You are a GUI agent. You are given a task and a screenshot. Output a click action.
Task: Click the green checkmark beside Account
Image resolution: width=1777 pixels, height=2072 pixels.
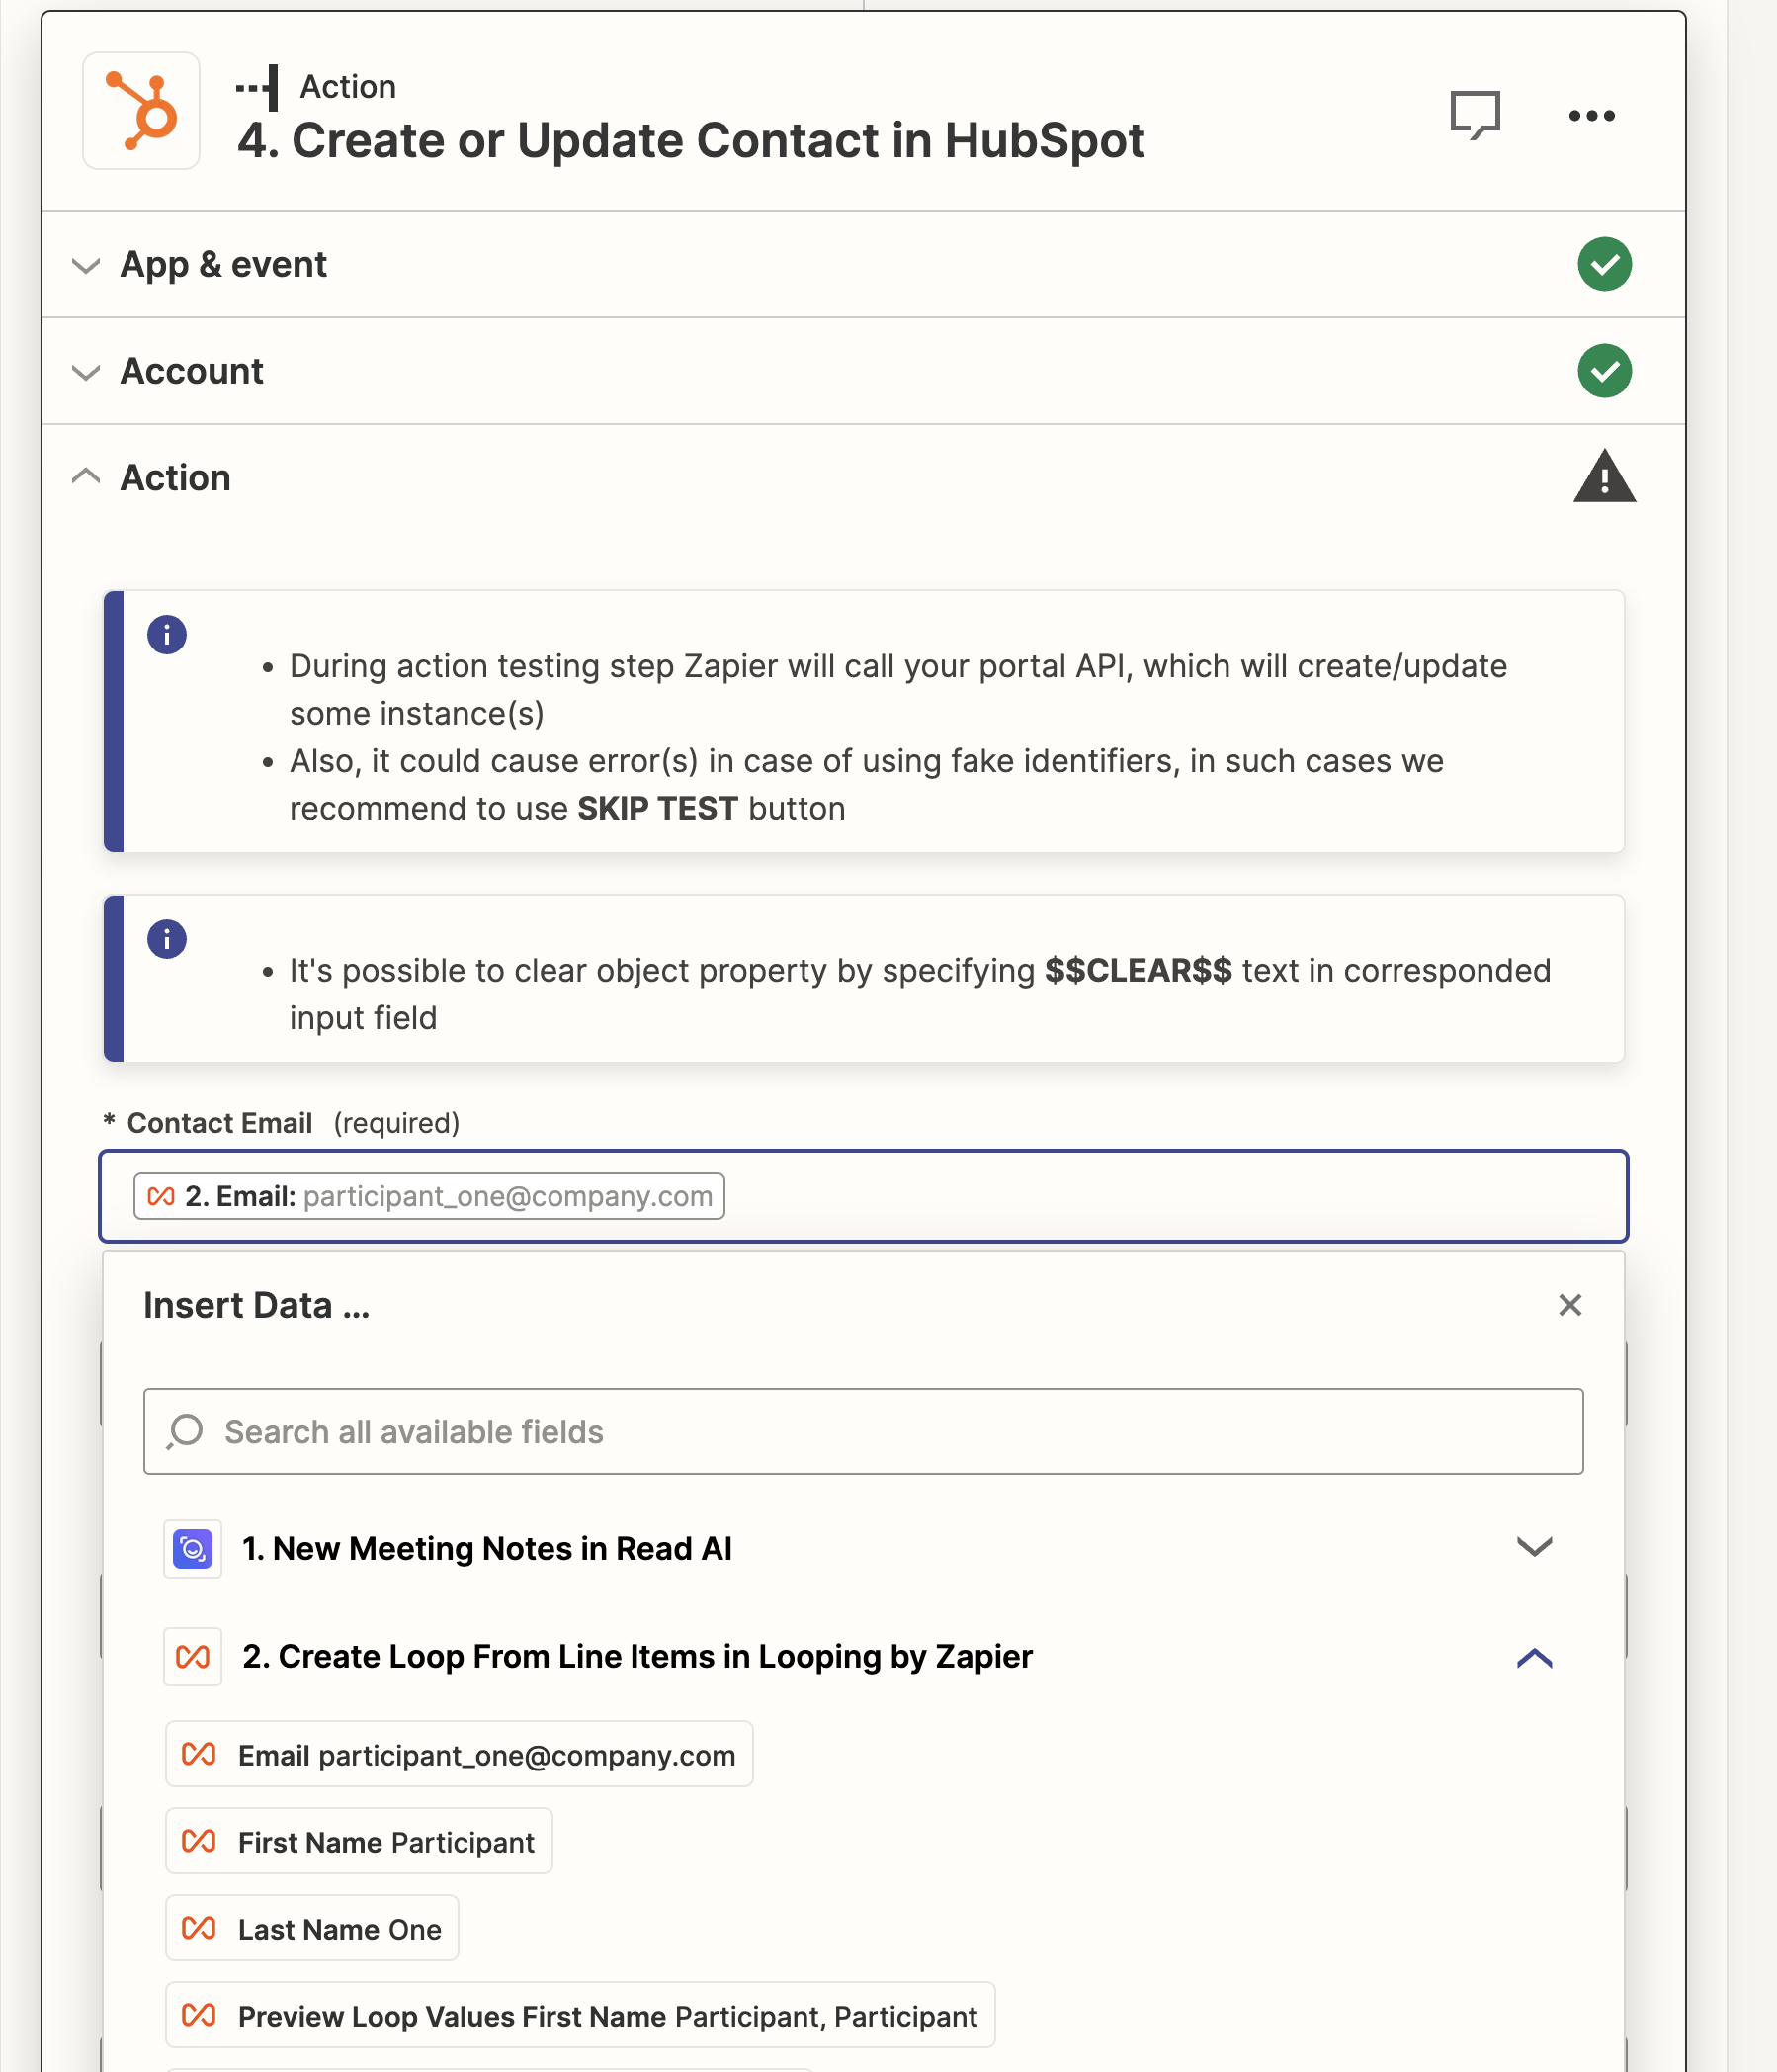[x=1604, y=371]
